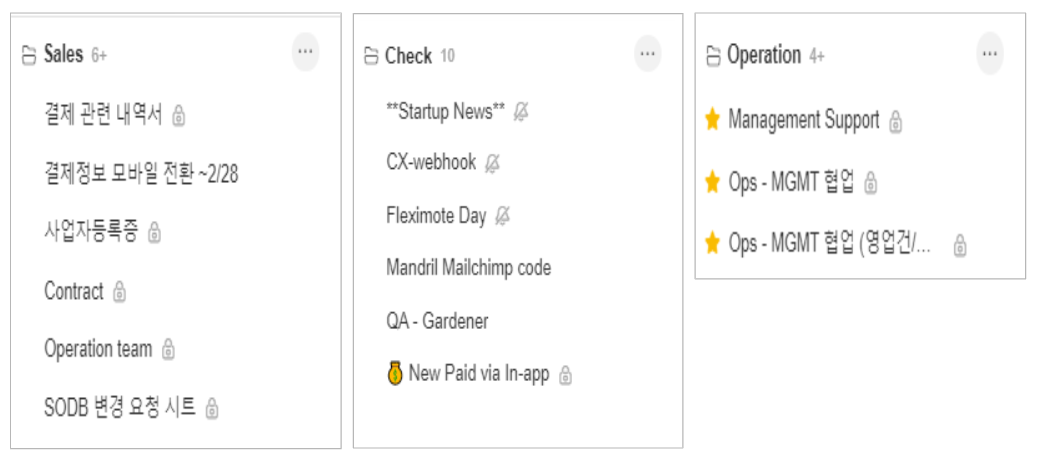Image resolution: width=1037 pixels, height=460 pixels.
Task: Collapse the Operation folder icon
Action: point(713,56)
